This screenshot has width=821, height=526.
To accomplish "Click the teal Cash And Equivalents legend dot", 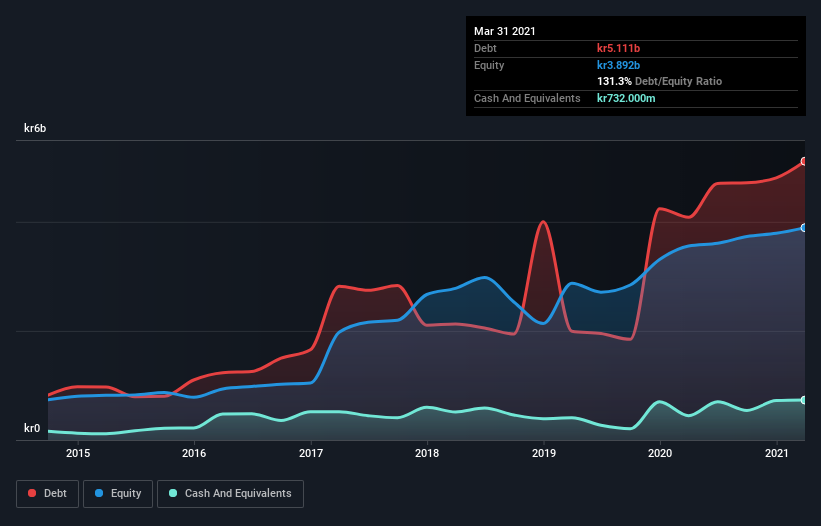I will point(173,493).
